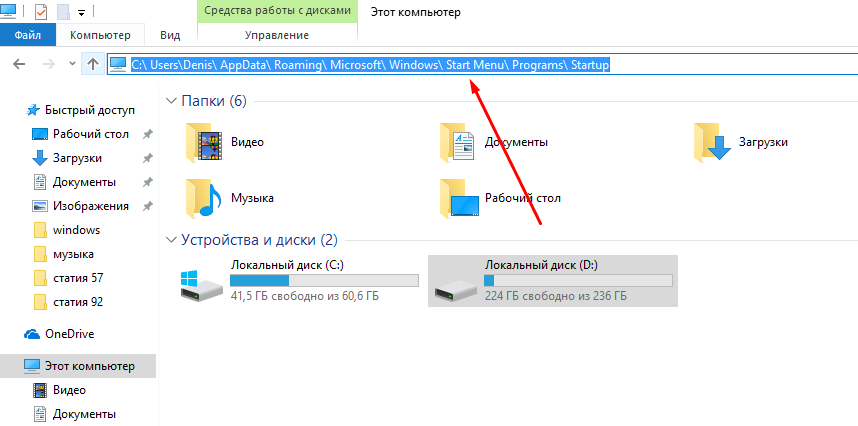Open Загрузки in the sidebar

coord(77,158)
